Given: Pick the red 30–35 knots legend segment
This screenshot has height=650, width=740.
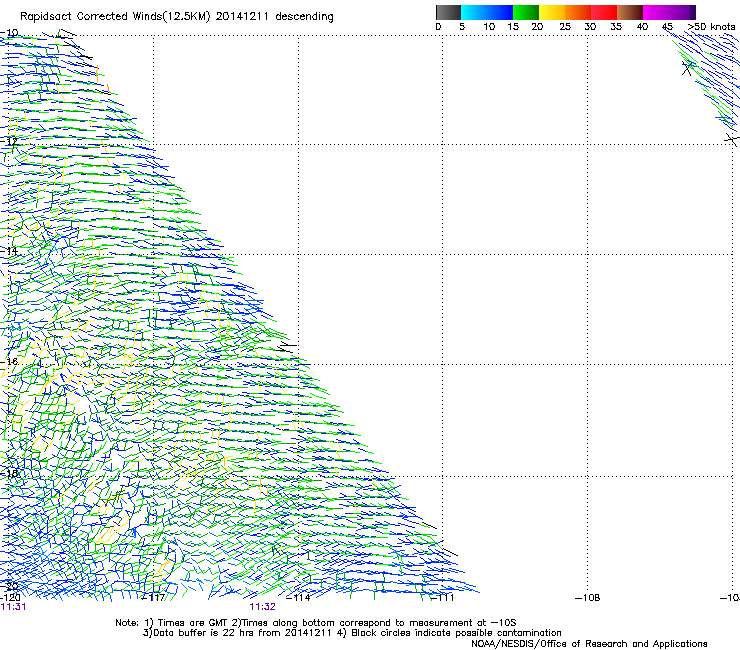Looking at the screenshot, I should coord(604,12).
